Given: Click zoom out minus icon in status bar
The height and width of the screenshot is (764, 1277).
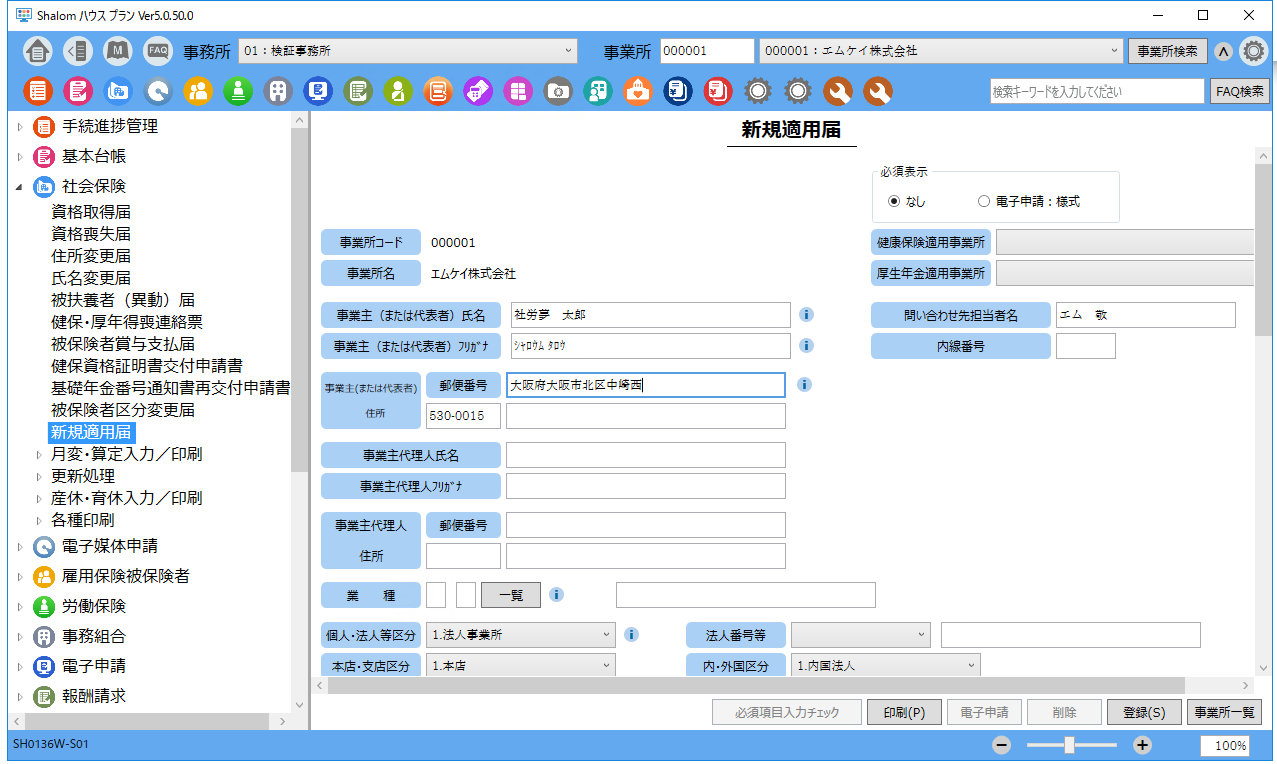Looking at the screenshot, I should [x=1002, y=745].
